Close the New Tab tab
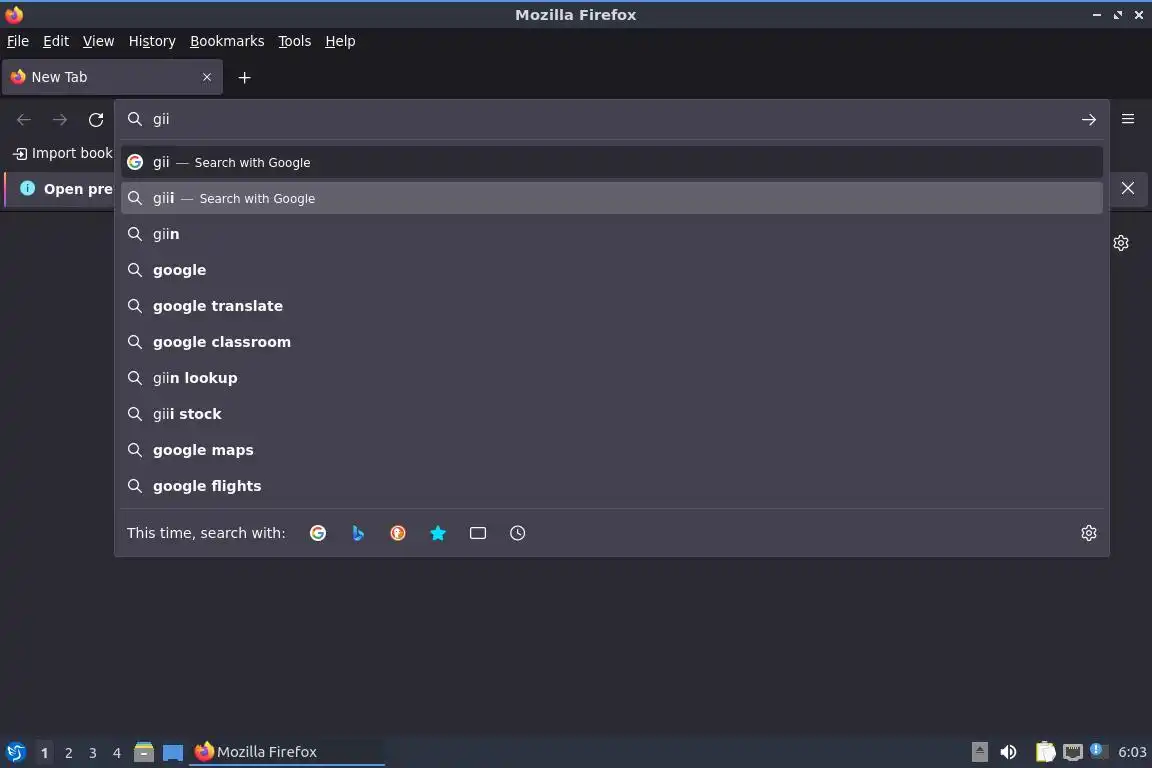 click(x=206, y=77)
